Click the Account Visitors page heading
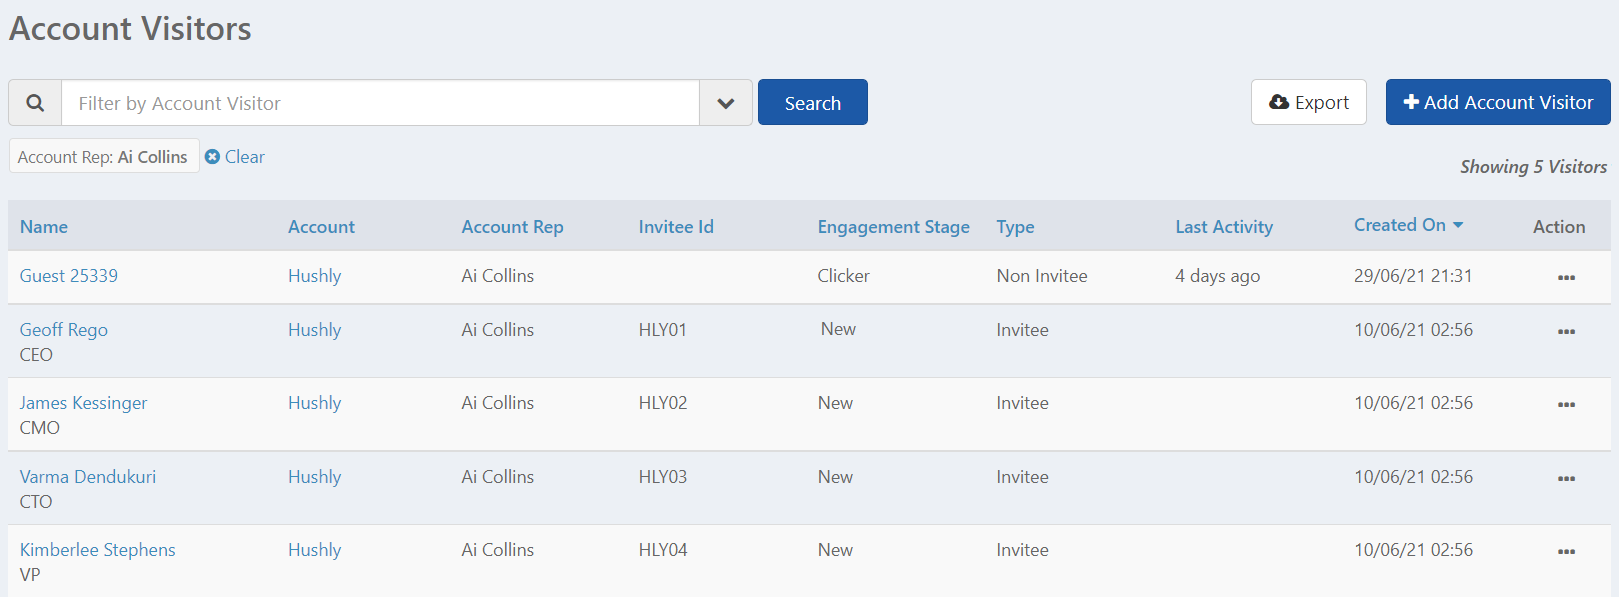The image size is (1619, 597). click(x=130, y=29)
